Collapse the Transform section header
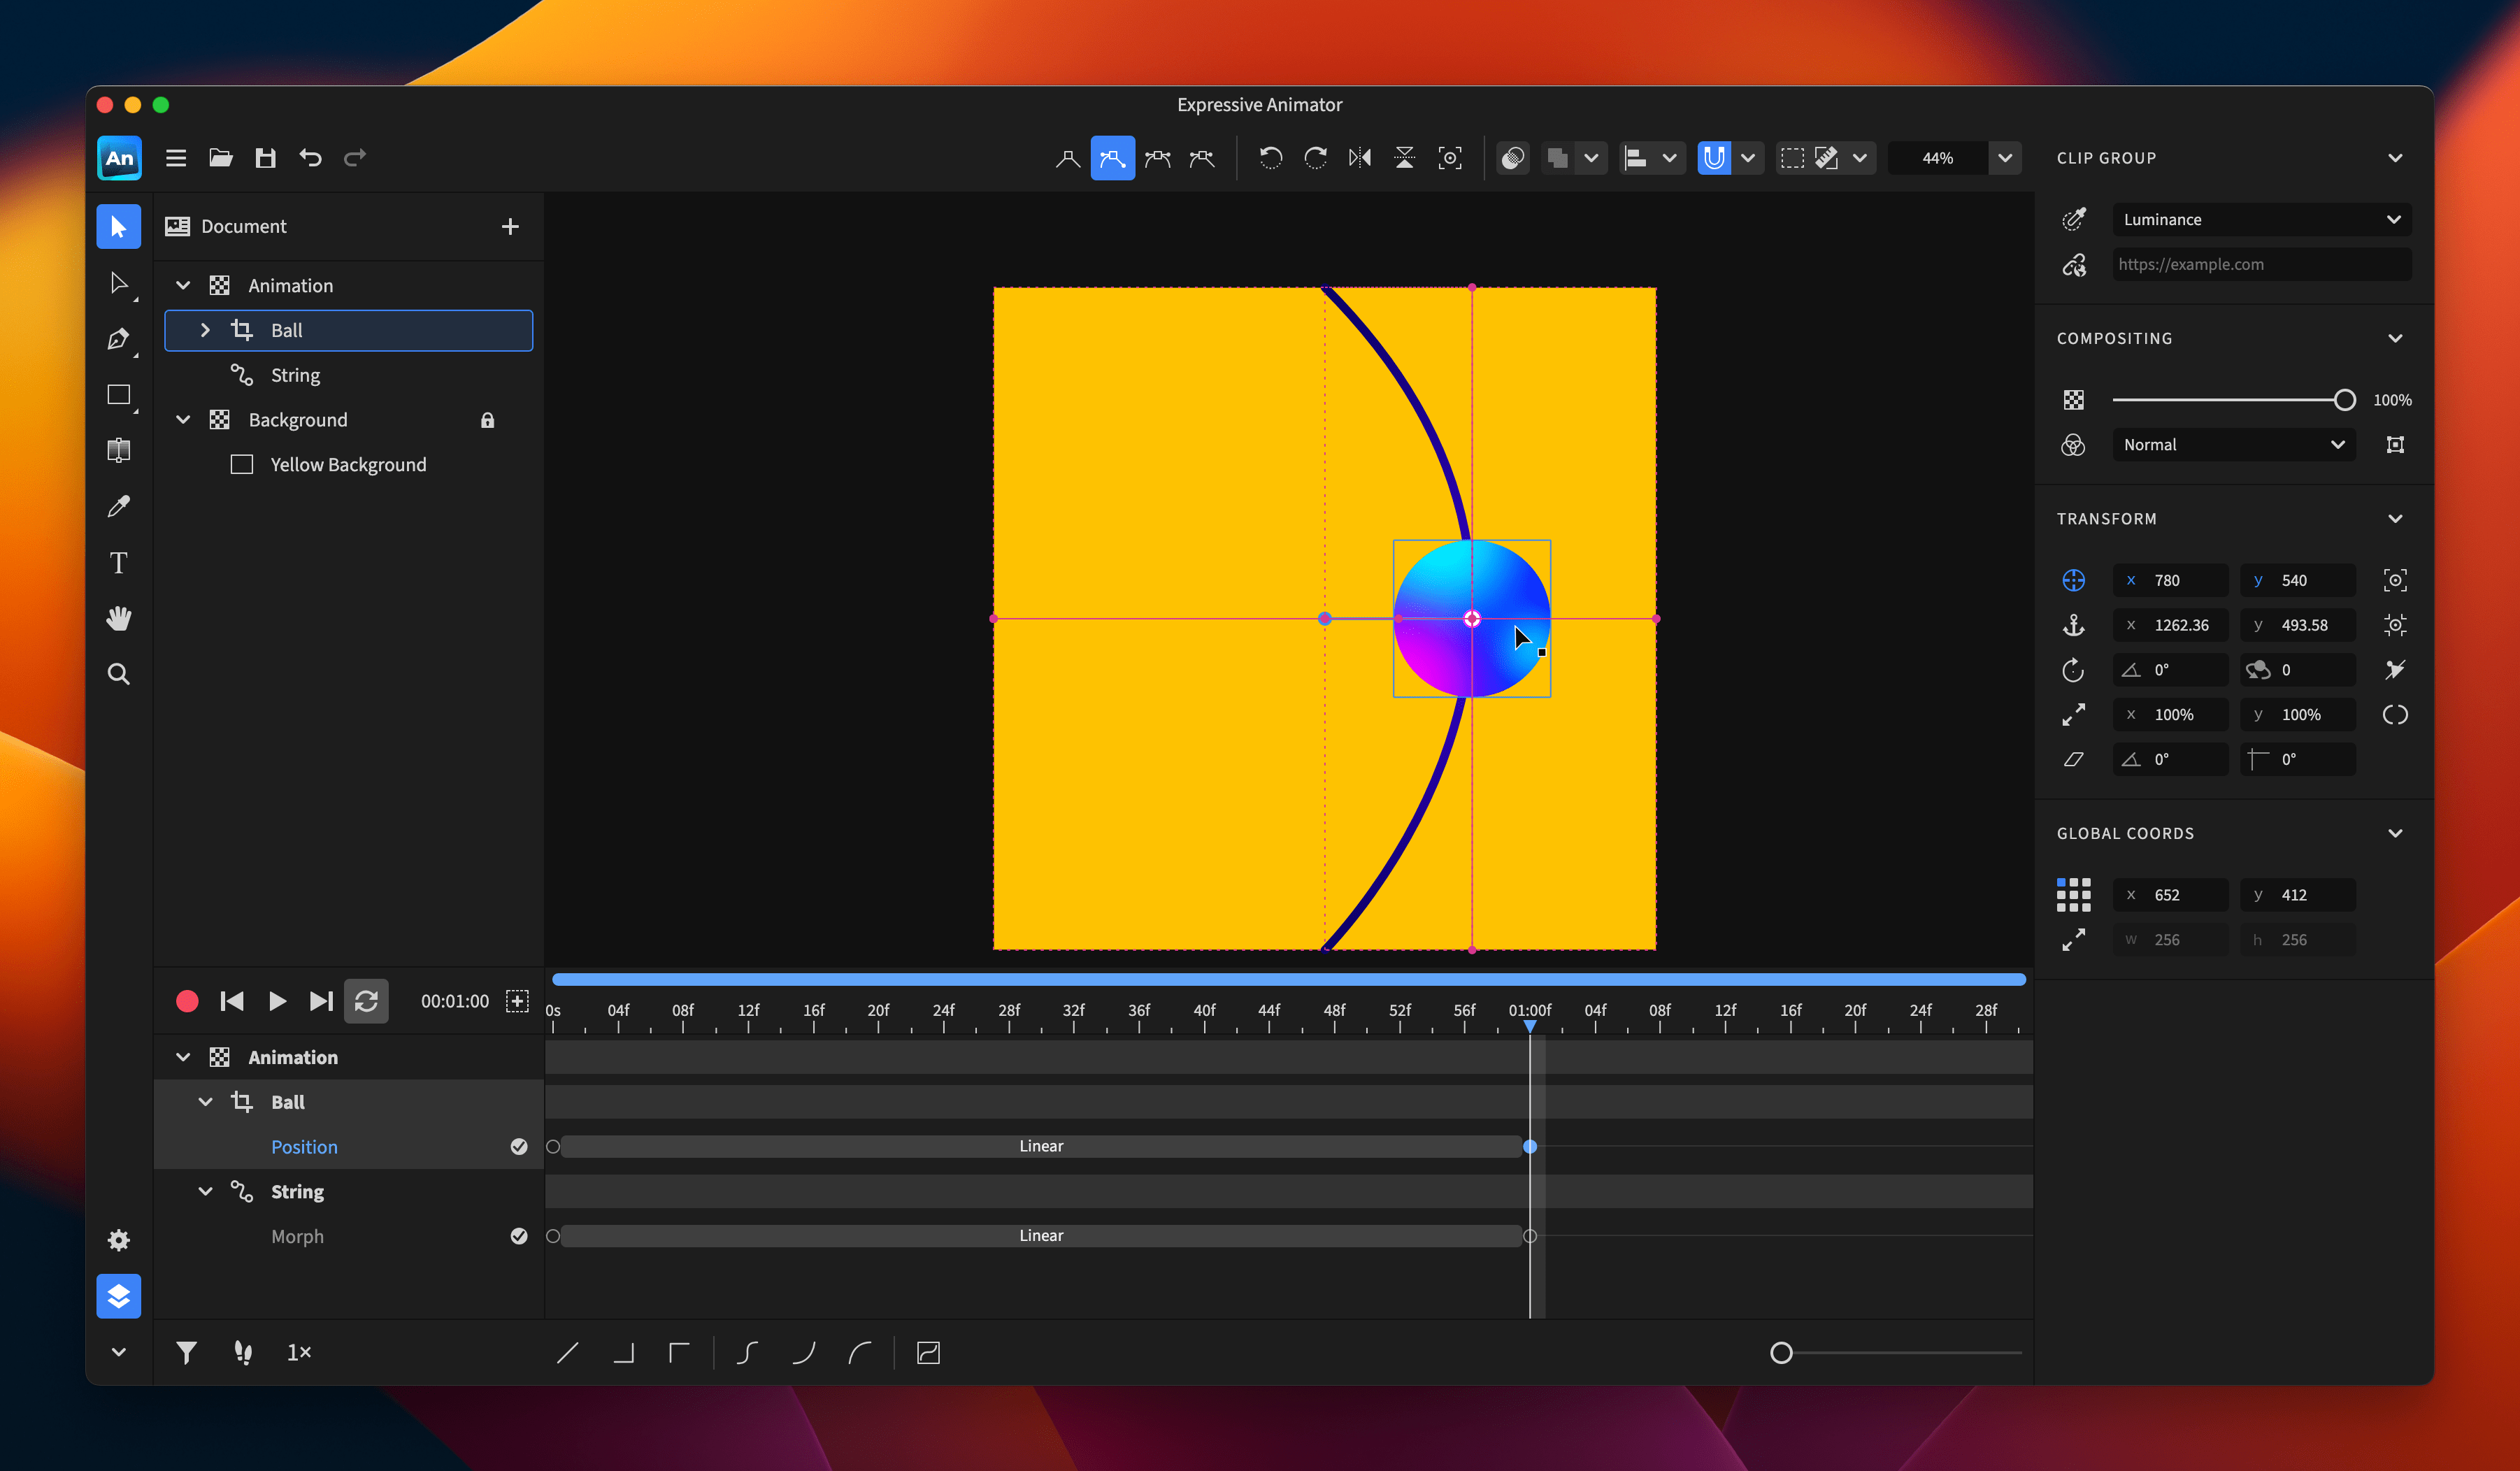2520x1471 pixels. 2396,518
